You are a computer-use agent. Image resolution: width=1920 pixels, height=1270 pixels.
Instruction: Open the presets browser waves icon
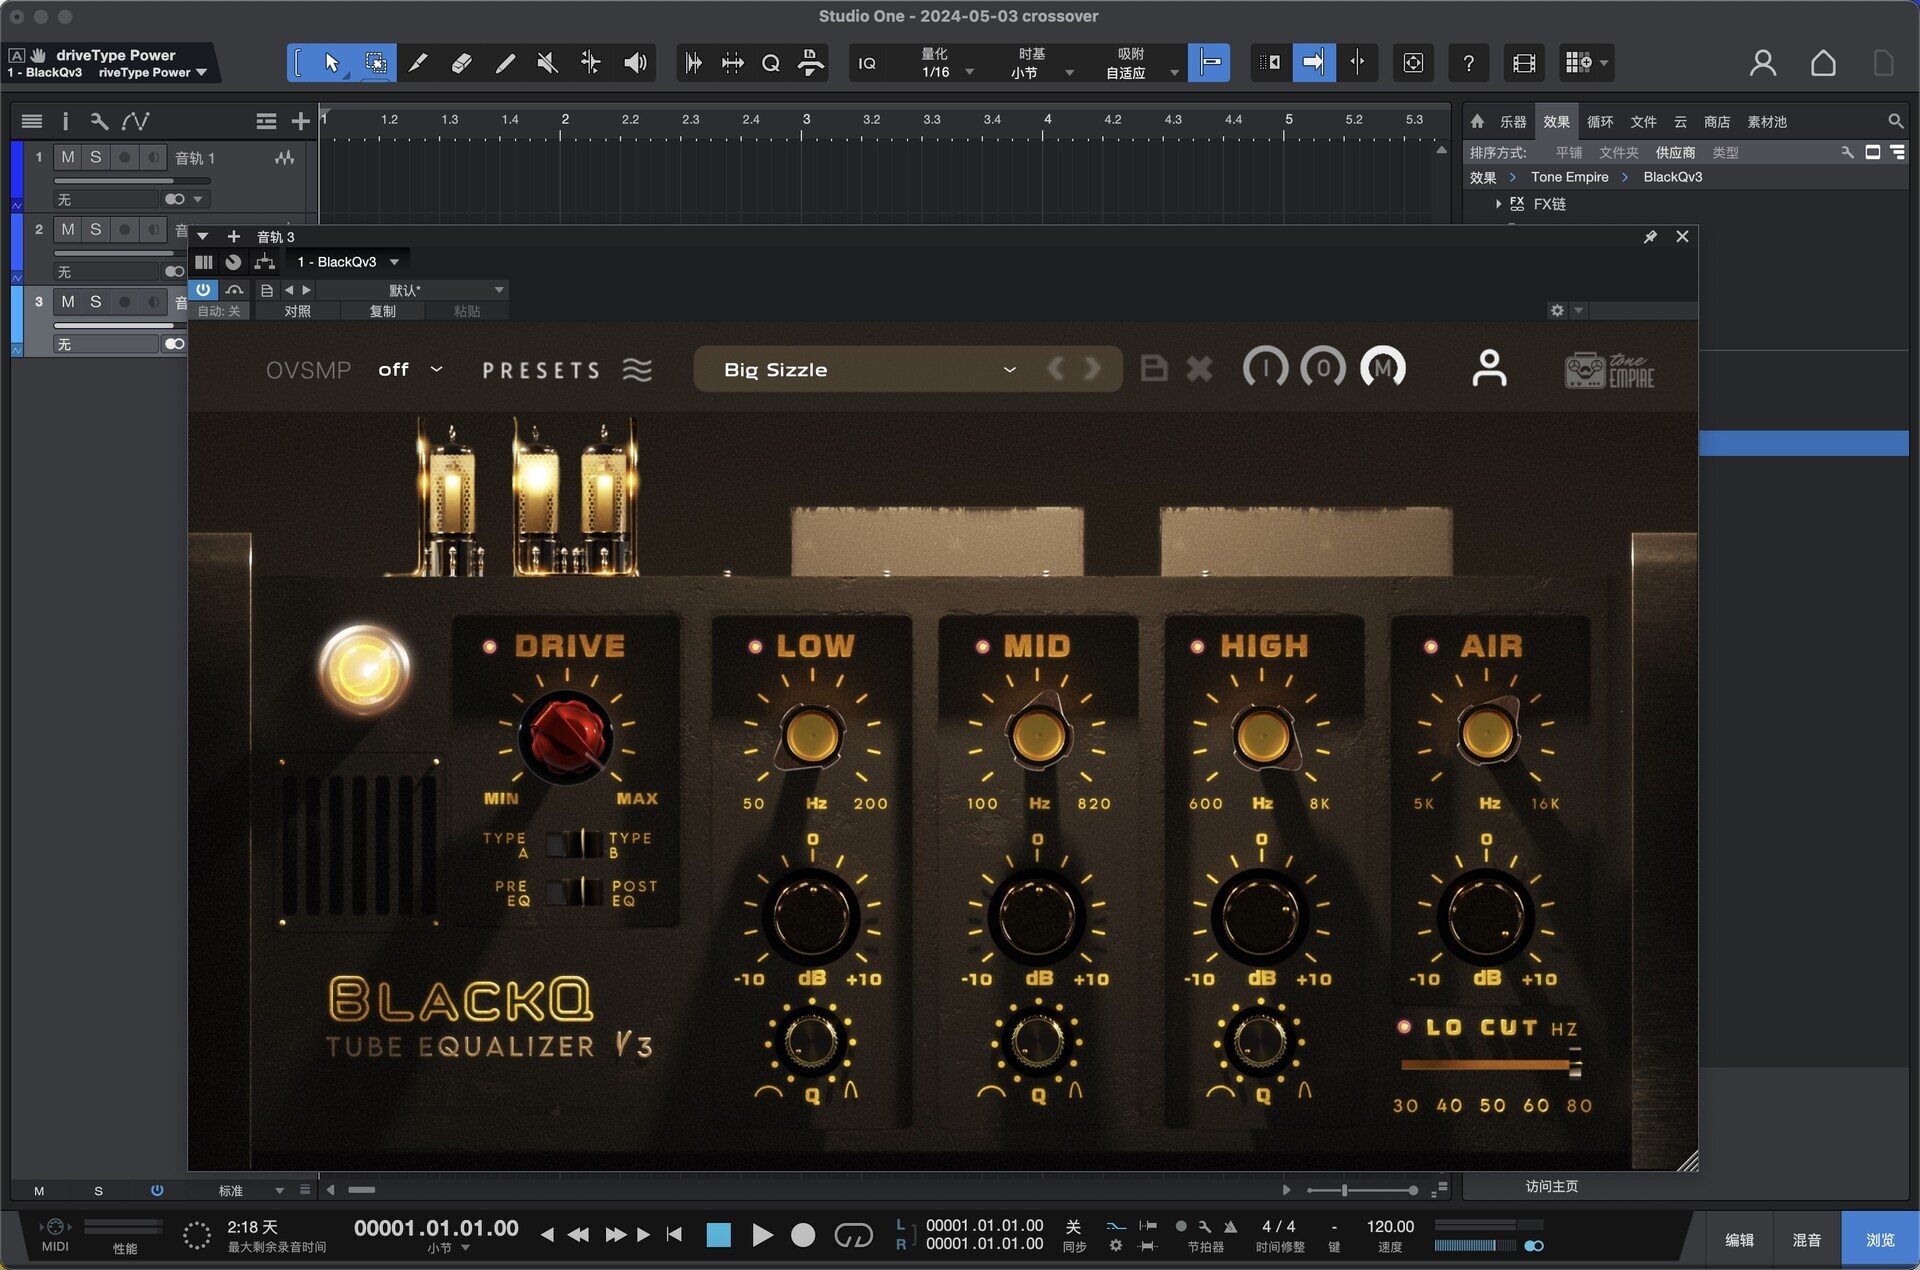(x=637, y=370)
